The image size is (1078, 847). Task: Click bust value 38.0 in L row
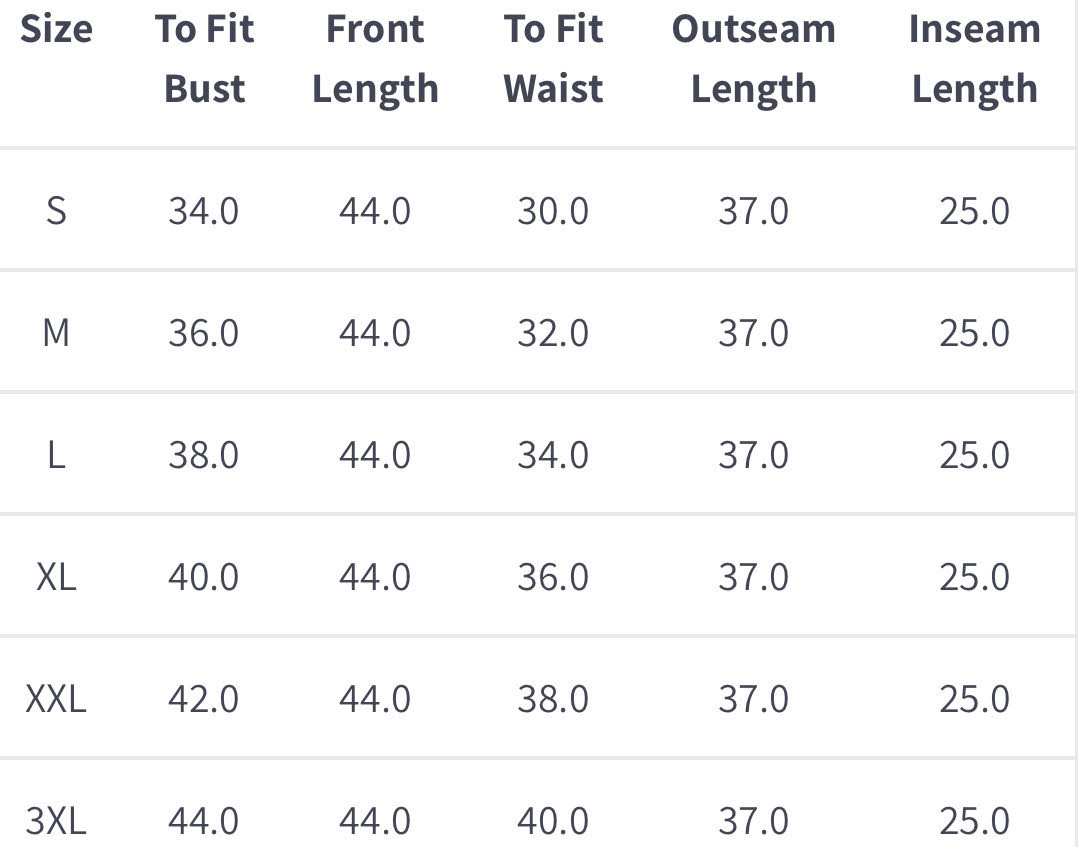[x=204, y=455]
